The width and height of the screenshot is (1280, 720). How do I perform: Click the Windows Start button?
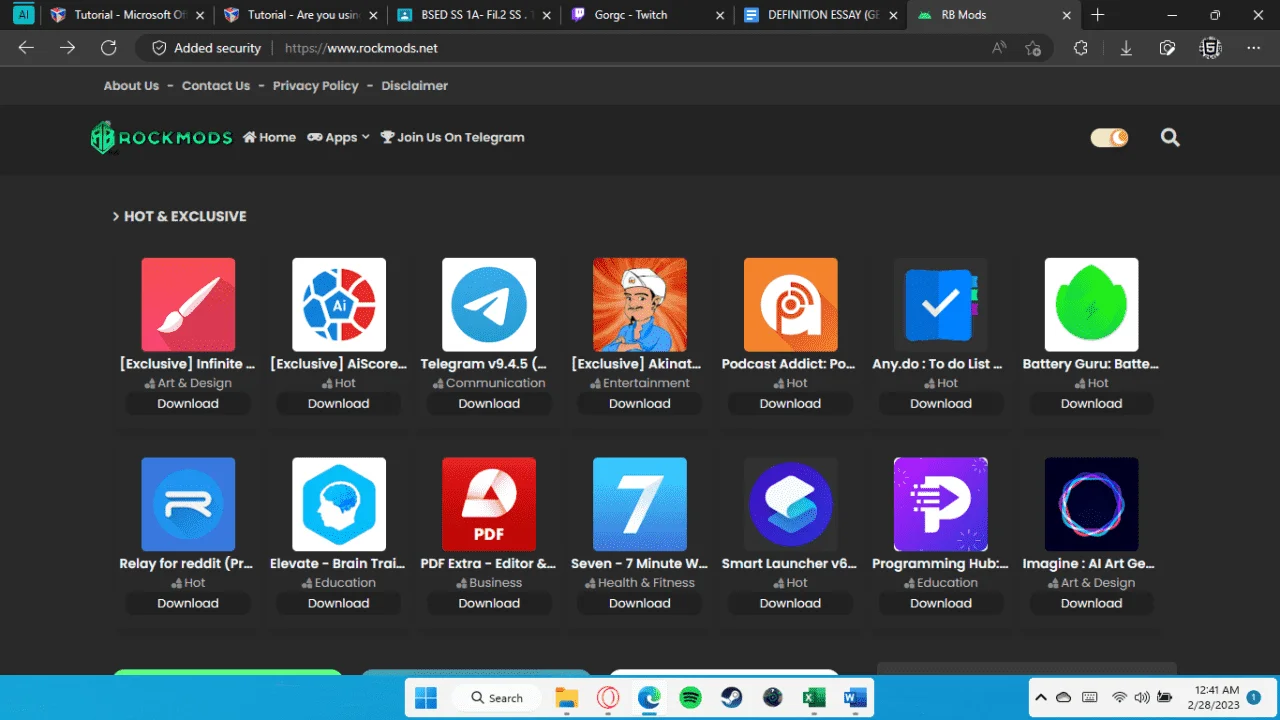(x=426, y=698)
